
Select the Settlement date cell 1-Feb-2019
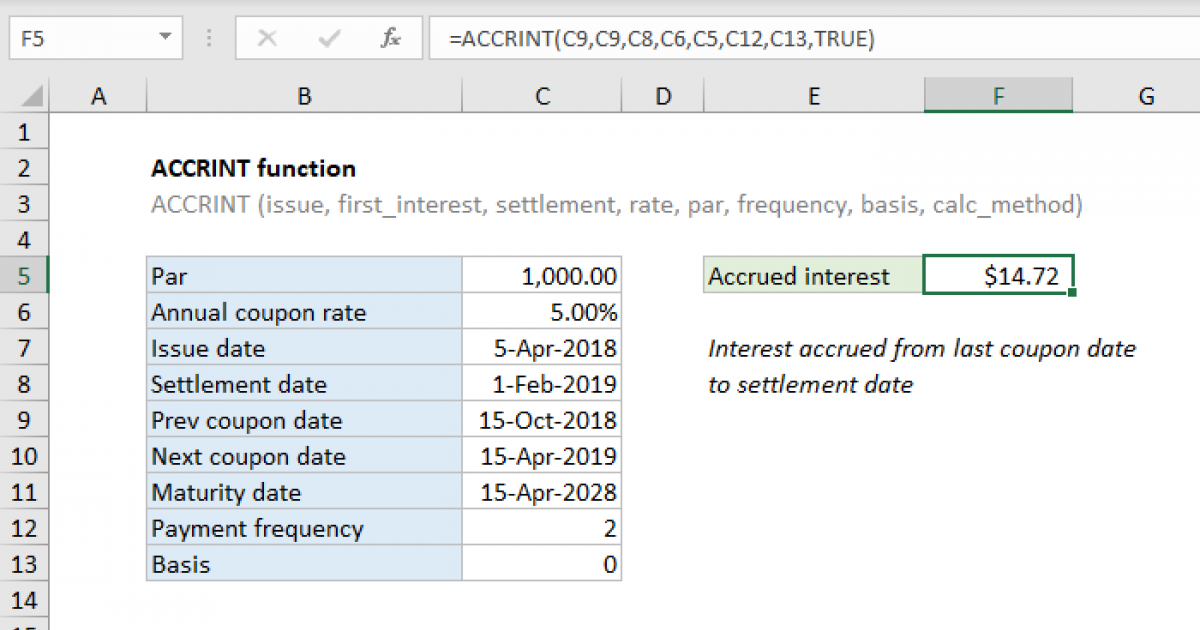541,385
